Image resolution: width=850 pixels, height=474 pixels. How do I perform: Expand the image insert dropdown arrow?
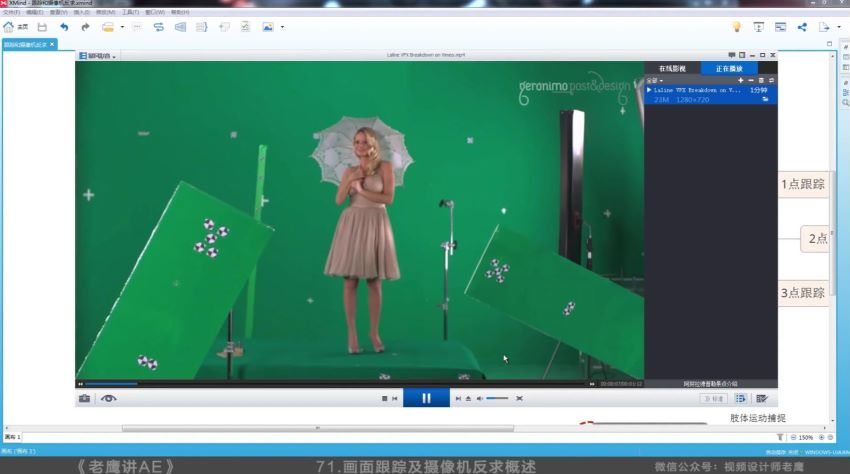tap(282, 27)
